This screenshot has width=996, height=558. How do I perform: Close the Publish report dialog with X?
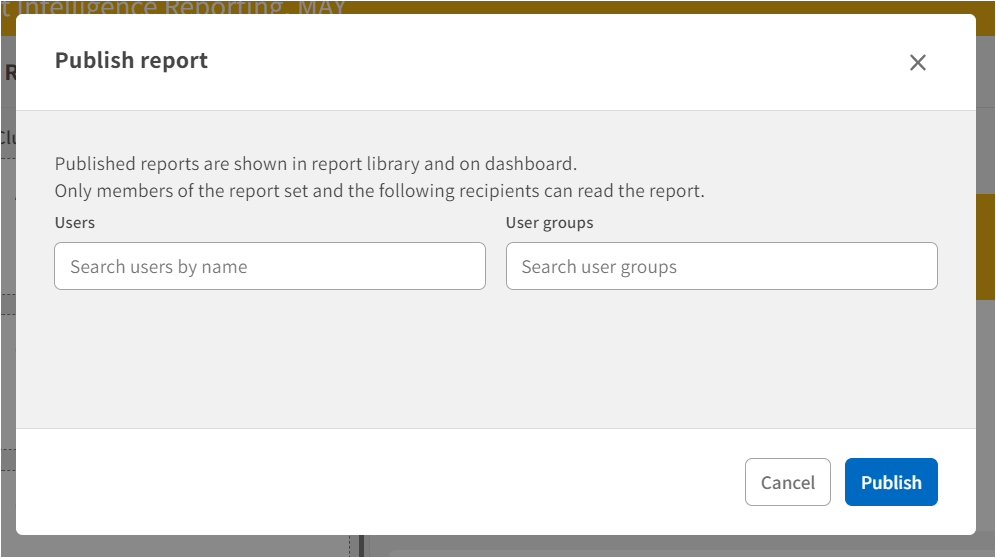coord(917,63)
